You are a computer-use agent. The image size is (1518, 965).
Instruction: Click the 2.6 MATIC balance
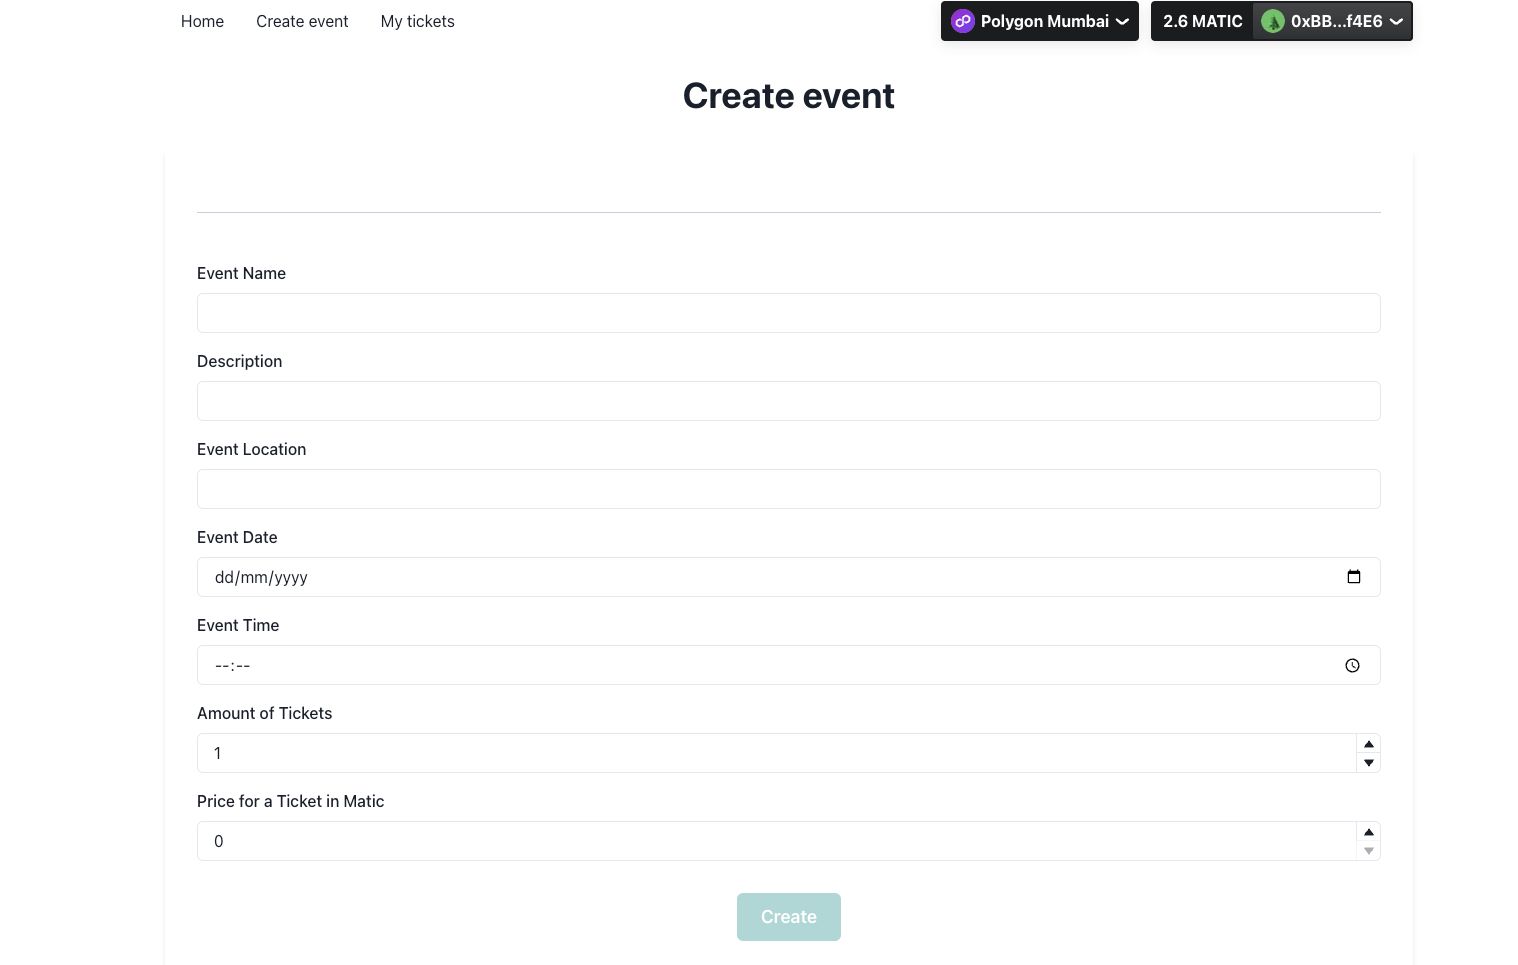(x=1202, y=21)
